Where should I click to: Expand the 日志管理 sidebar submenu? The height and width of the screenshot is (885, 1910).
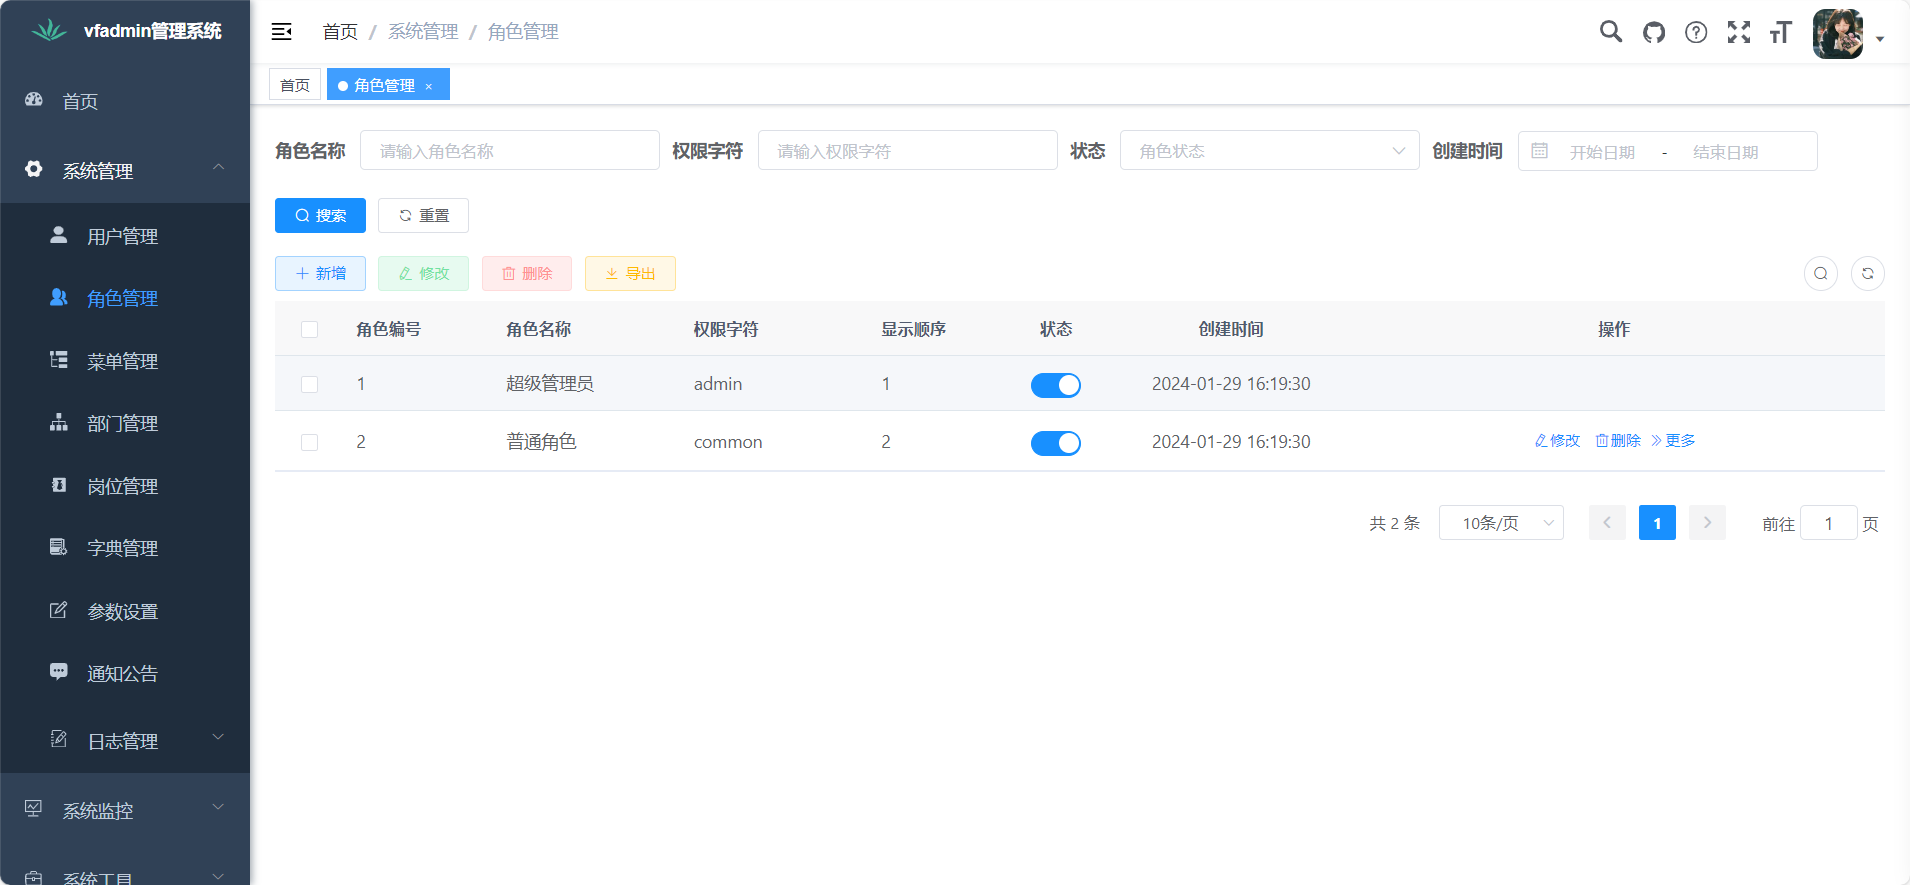(125, 740)
